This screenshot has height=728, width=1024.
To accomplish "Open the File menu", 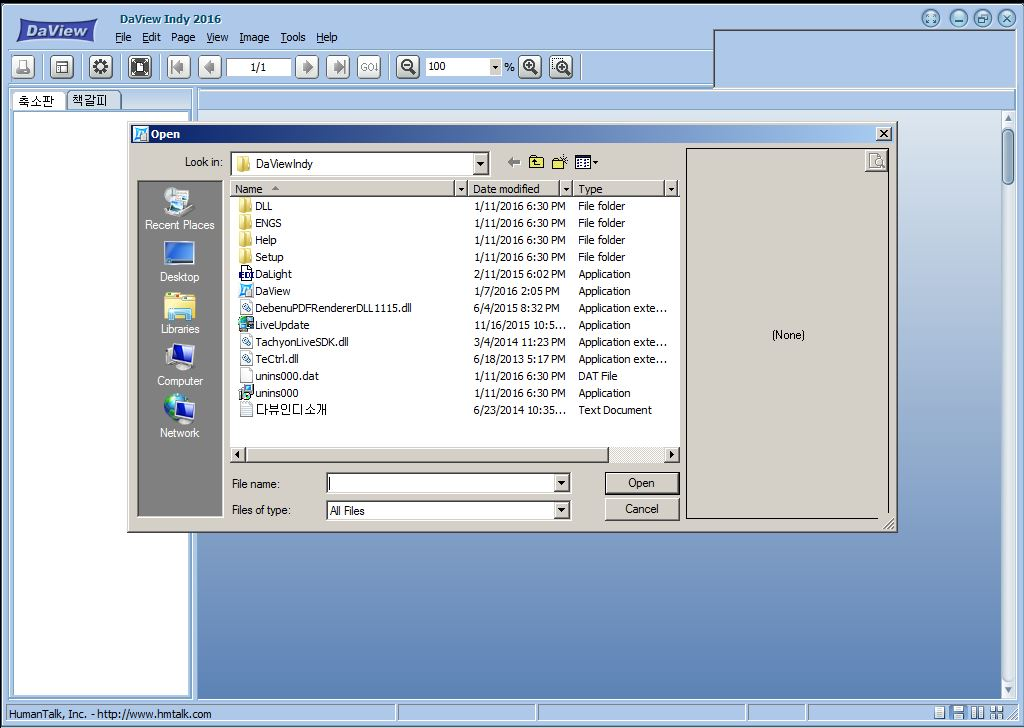I will coord(123,37).
